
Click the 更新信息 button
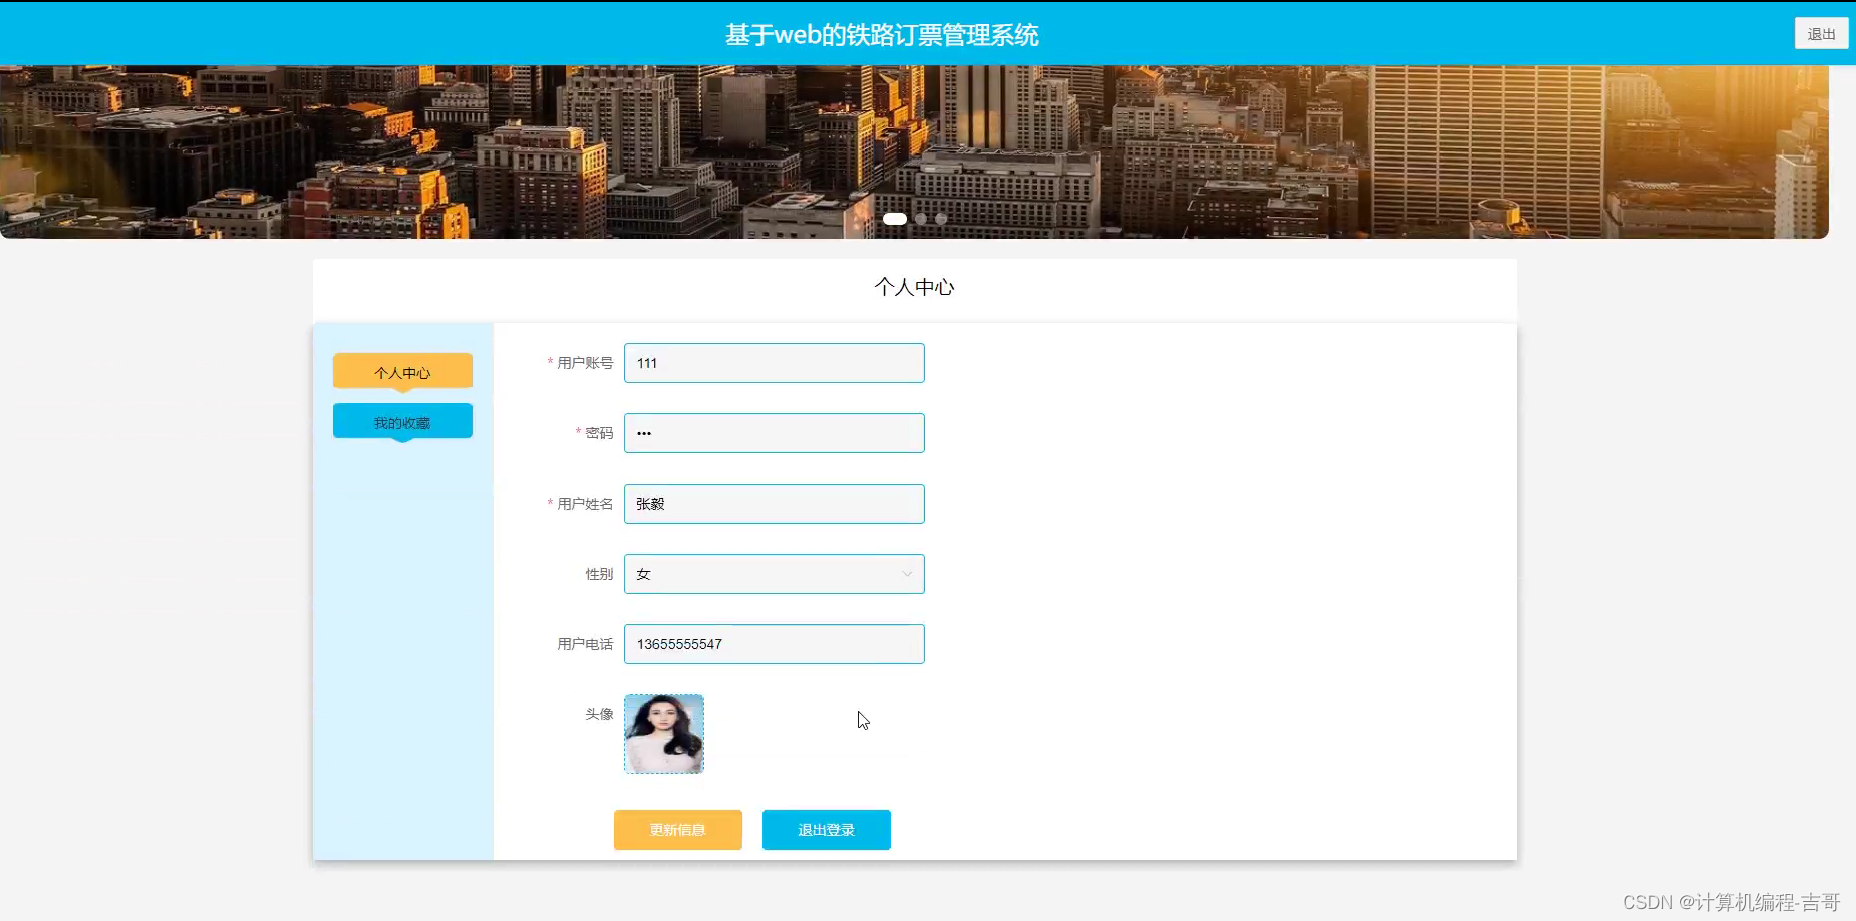(678, 830)
